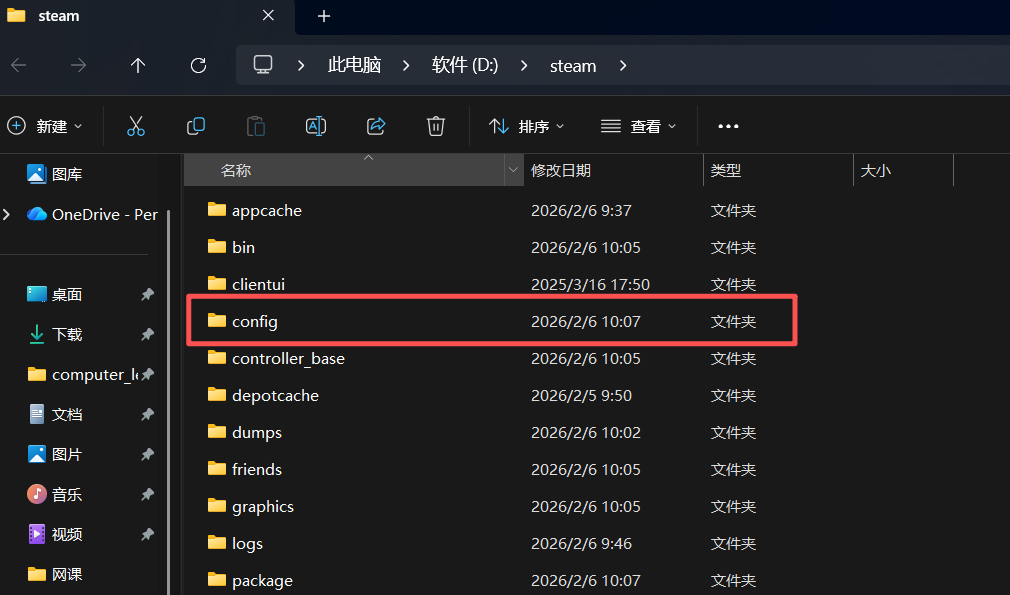
Task: Select the clientui folder
Action: tap(246, 284)
